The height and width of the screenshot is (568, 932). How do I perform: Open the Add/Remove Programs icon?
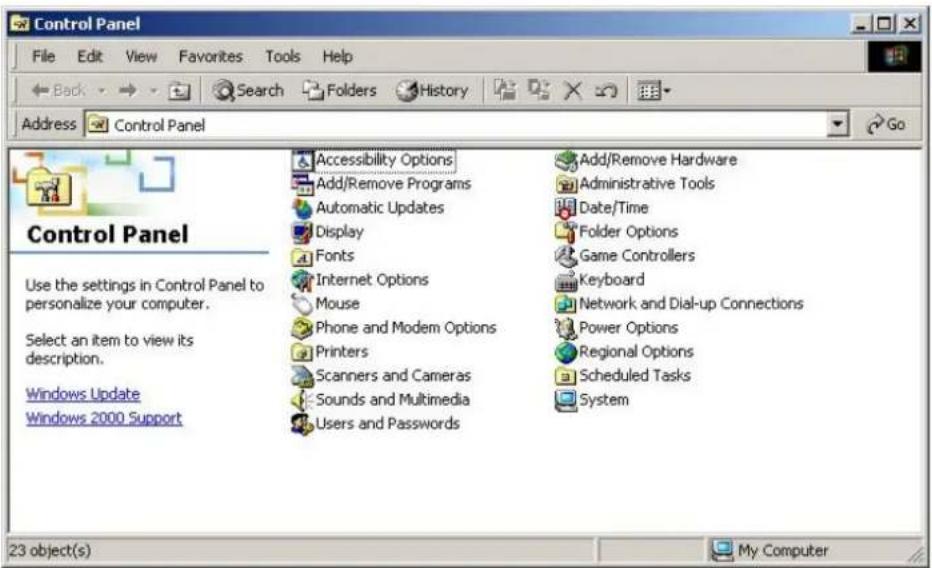pos(303,184)
